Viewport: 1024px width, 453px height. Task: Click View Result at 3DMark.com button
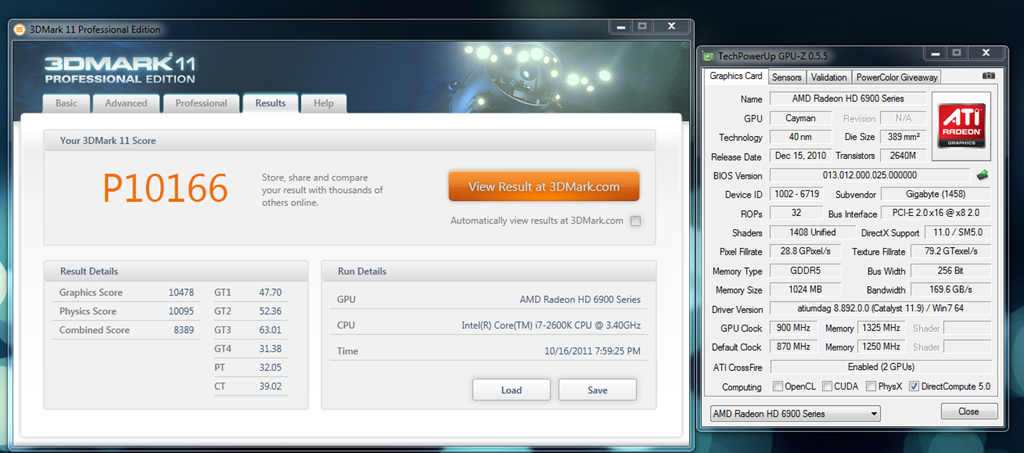click(543, 187)
